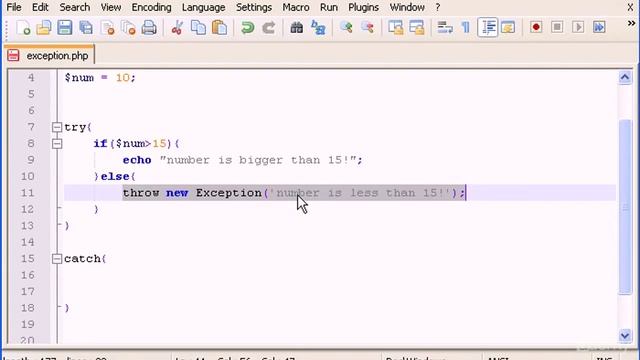Open the Macro menu
This screenshot has height=360, width=640.
[x=296, y=7]
